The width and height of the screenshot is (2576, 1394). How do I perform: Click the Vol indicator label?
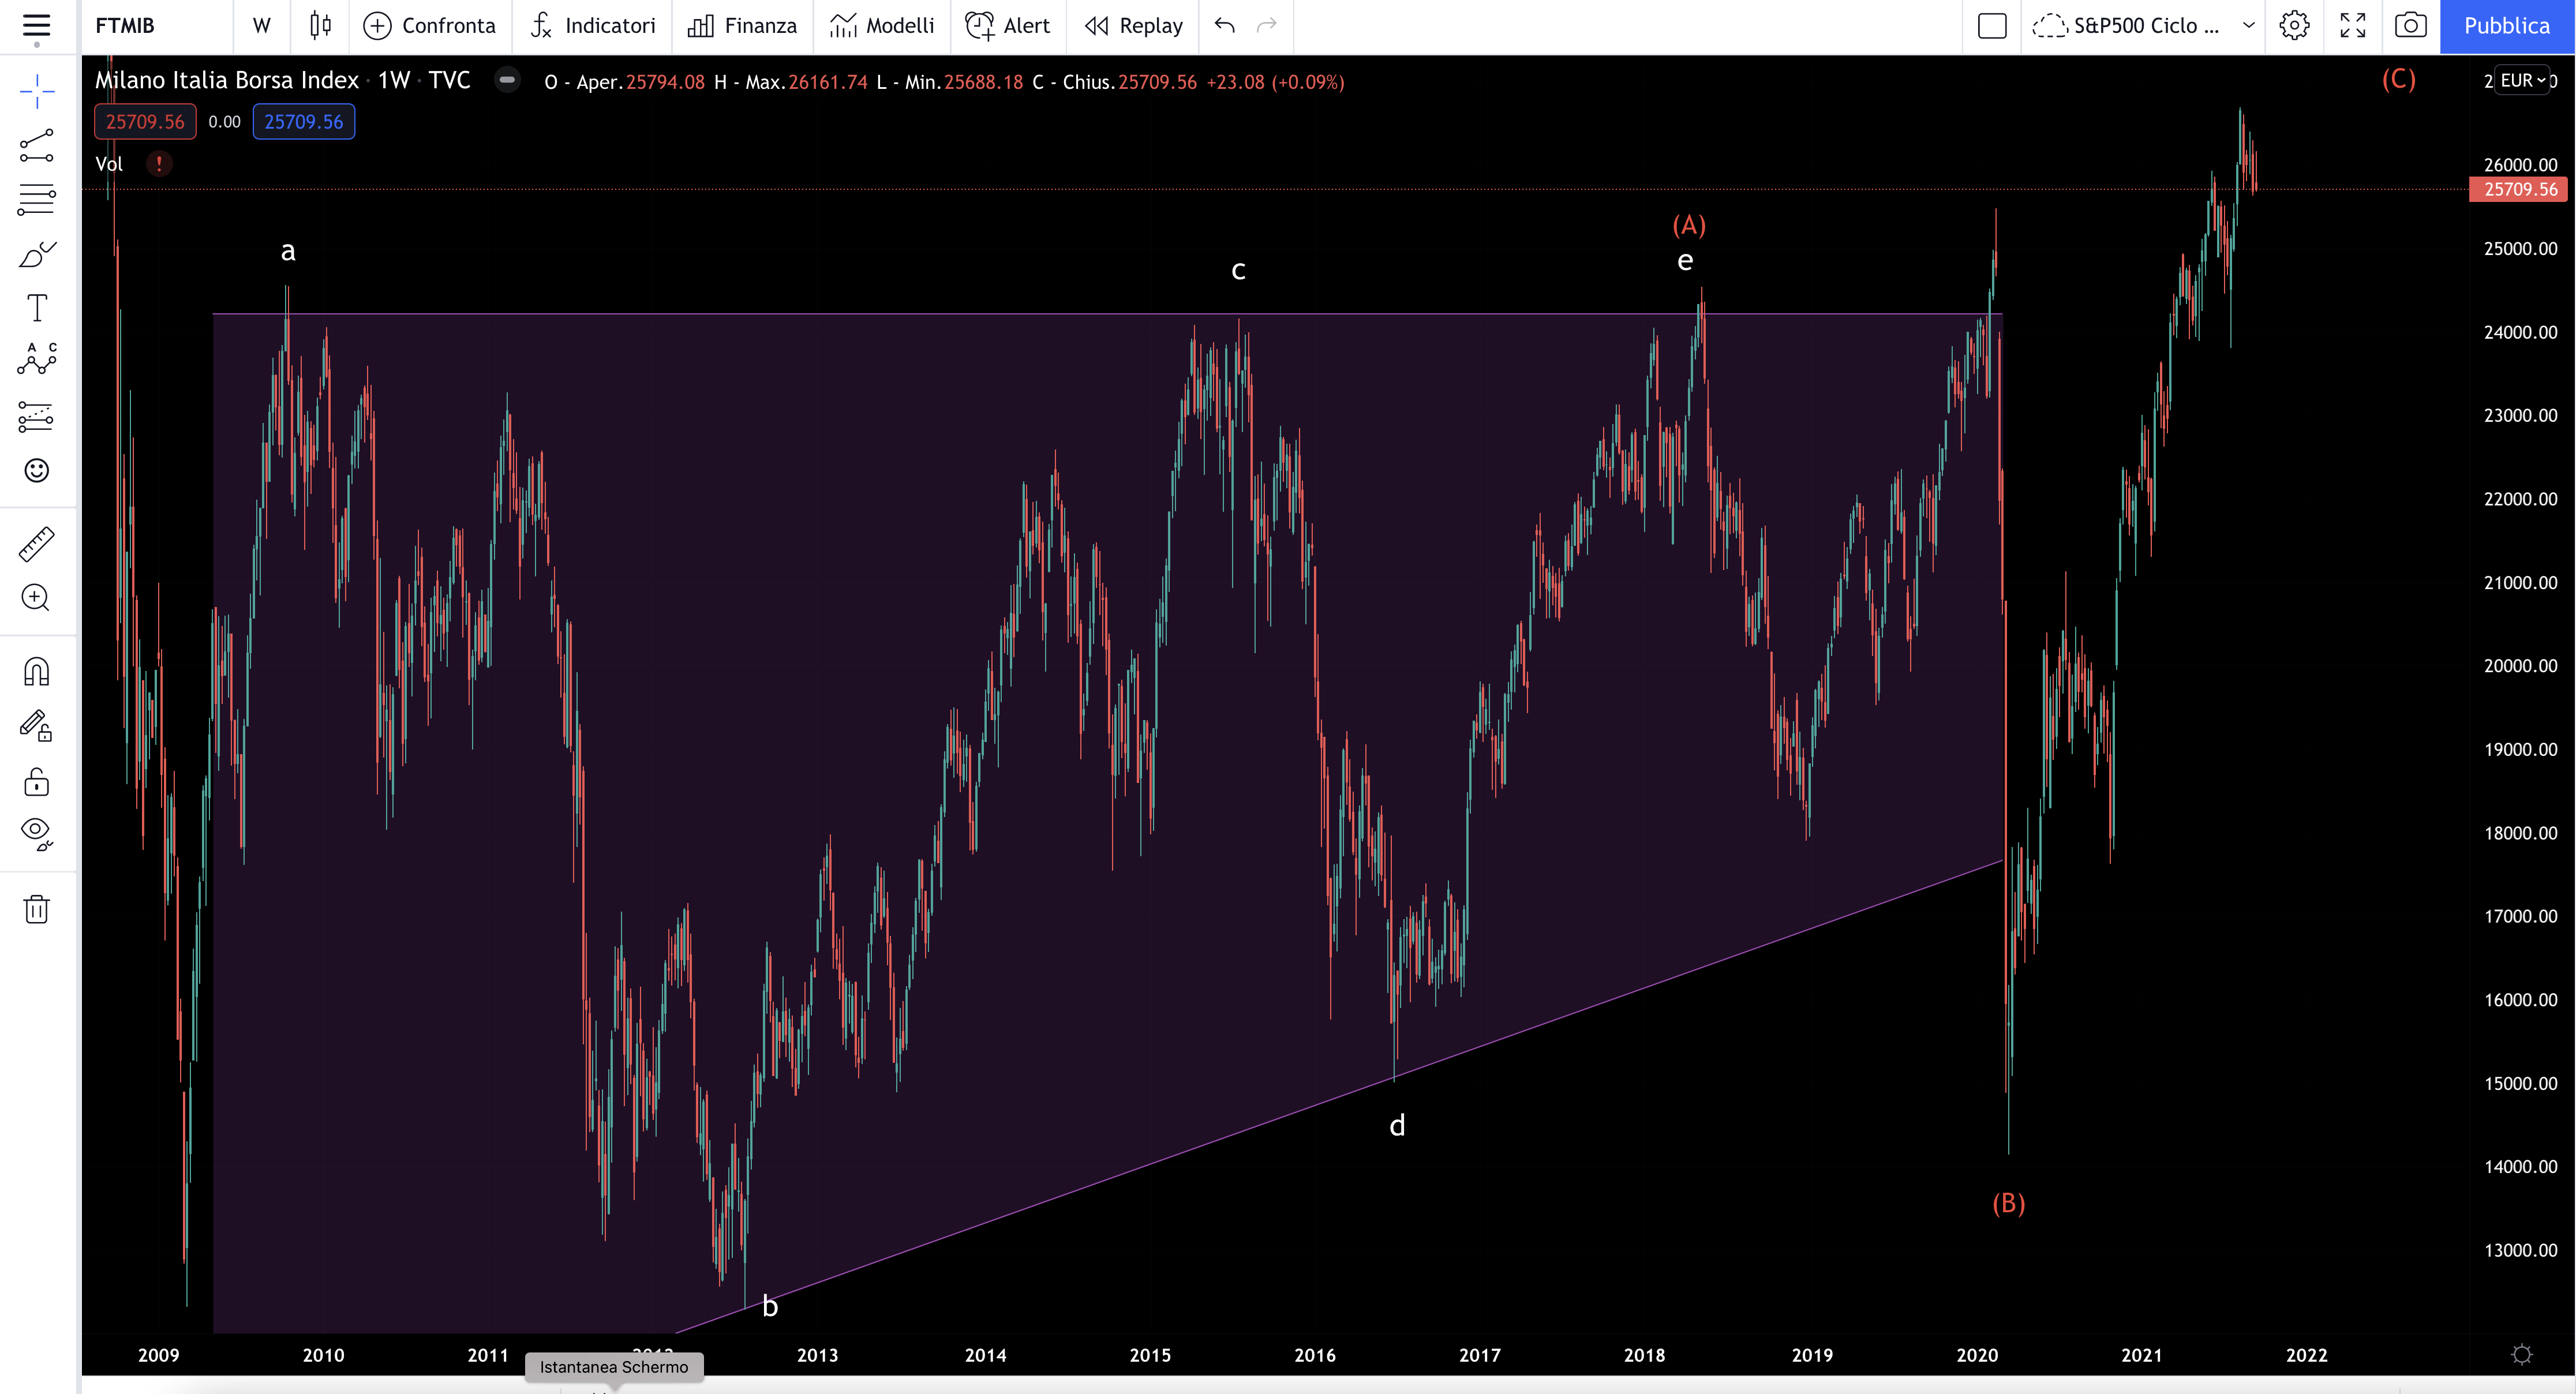pos(109,164)
